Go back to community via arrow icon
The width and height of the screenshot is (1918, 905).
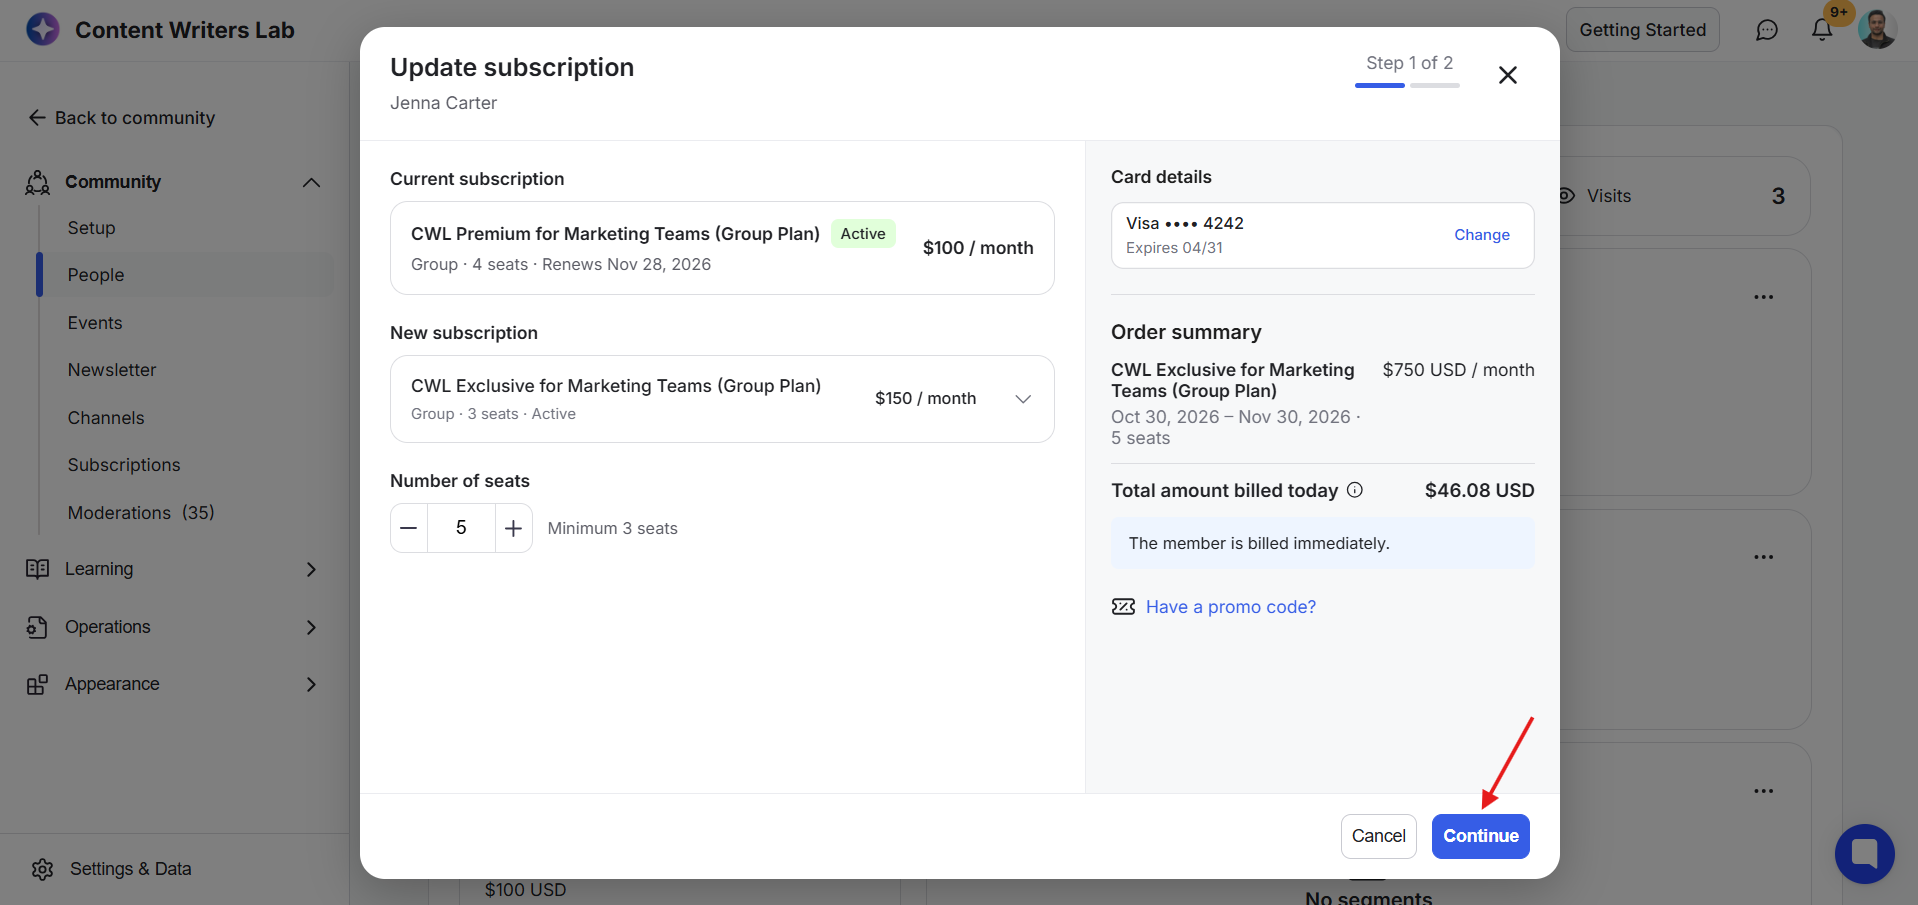click(x=37, y=118)
